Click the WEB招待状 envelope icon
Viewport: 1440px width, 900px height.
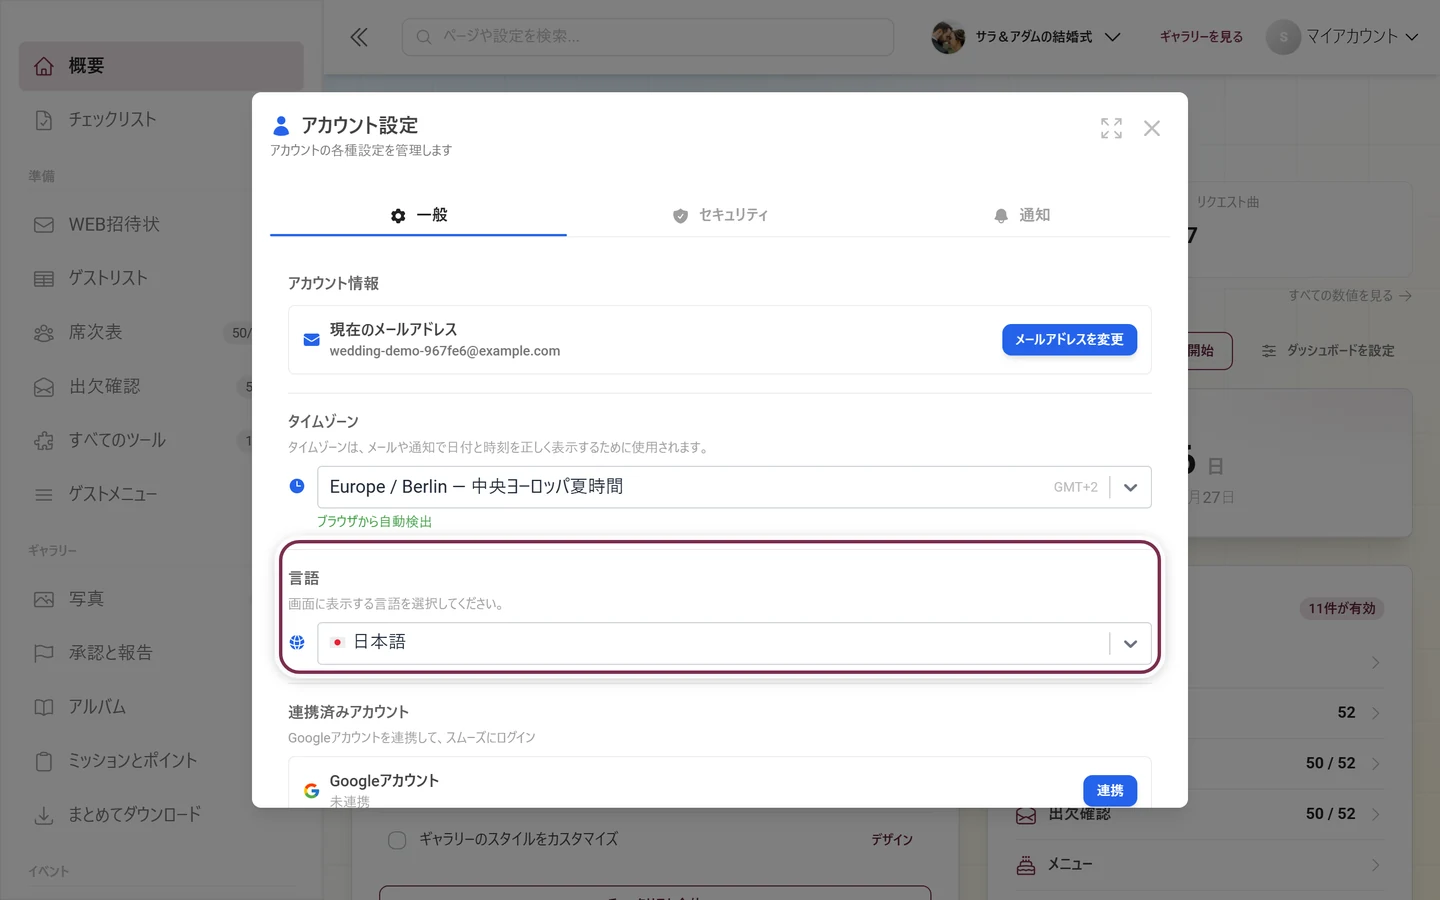pyautogui.click(x=44, y=225)
